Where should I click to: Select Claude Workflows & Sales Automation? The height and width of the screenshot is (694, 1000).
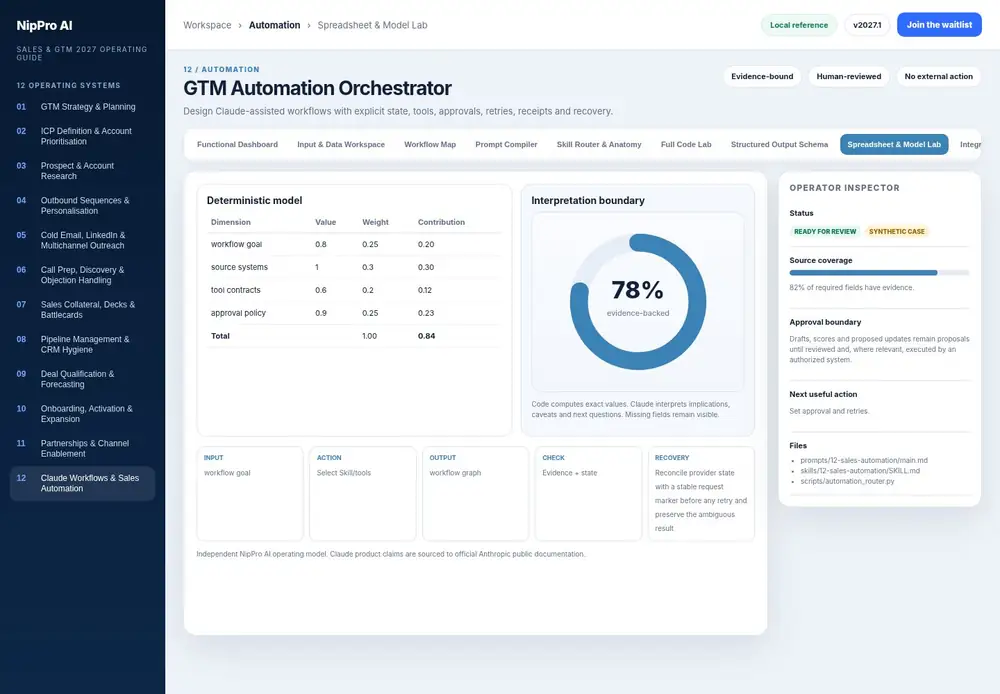(82, 483)
